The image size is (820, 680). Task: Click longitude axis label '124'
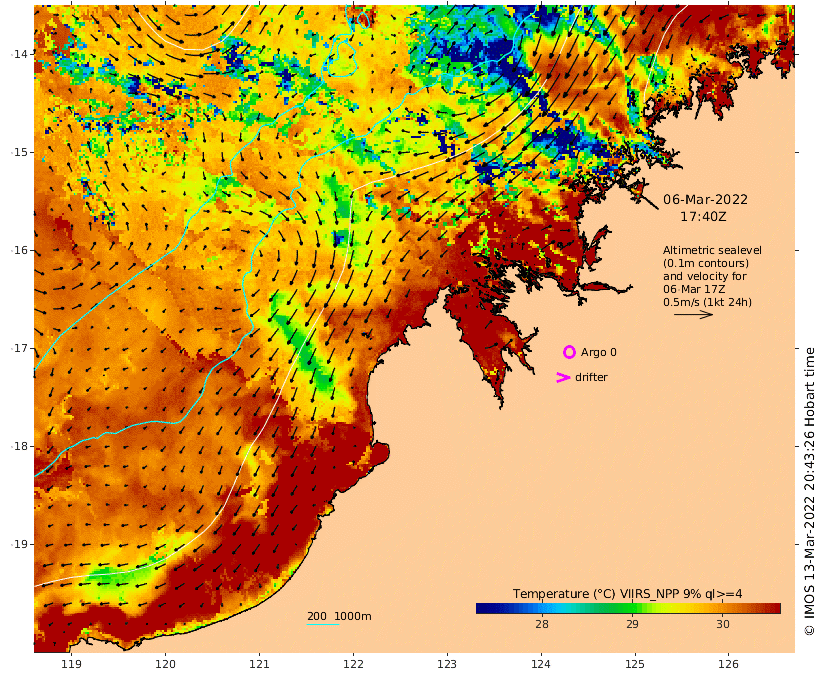click(x=541, y=664)
